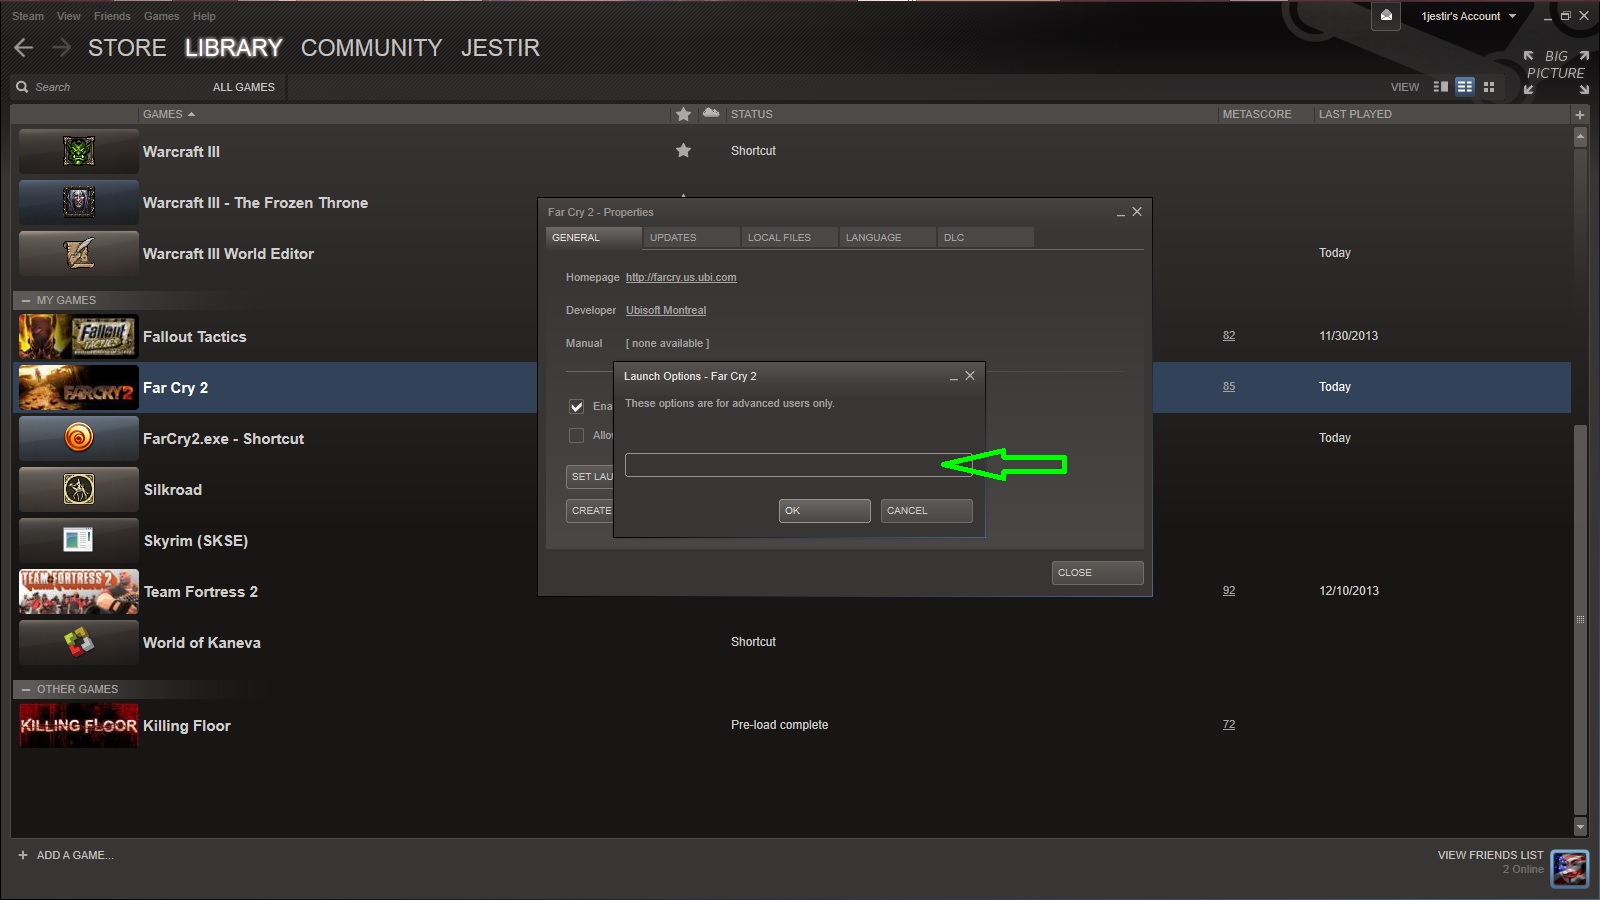
Task: Click the Warcraft III game icon
Action: [x=79, y=151]
